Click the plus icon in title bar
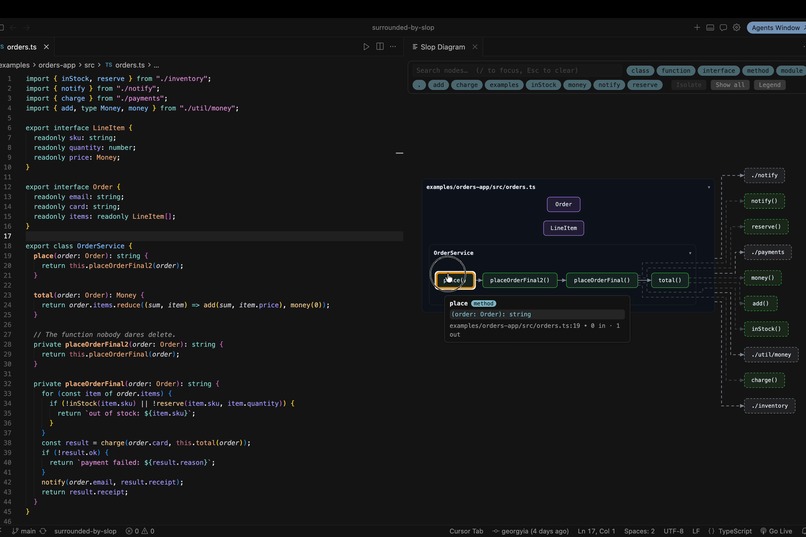The width and height of the screenshot is (806, 537). [x=697, y=28]
